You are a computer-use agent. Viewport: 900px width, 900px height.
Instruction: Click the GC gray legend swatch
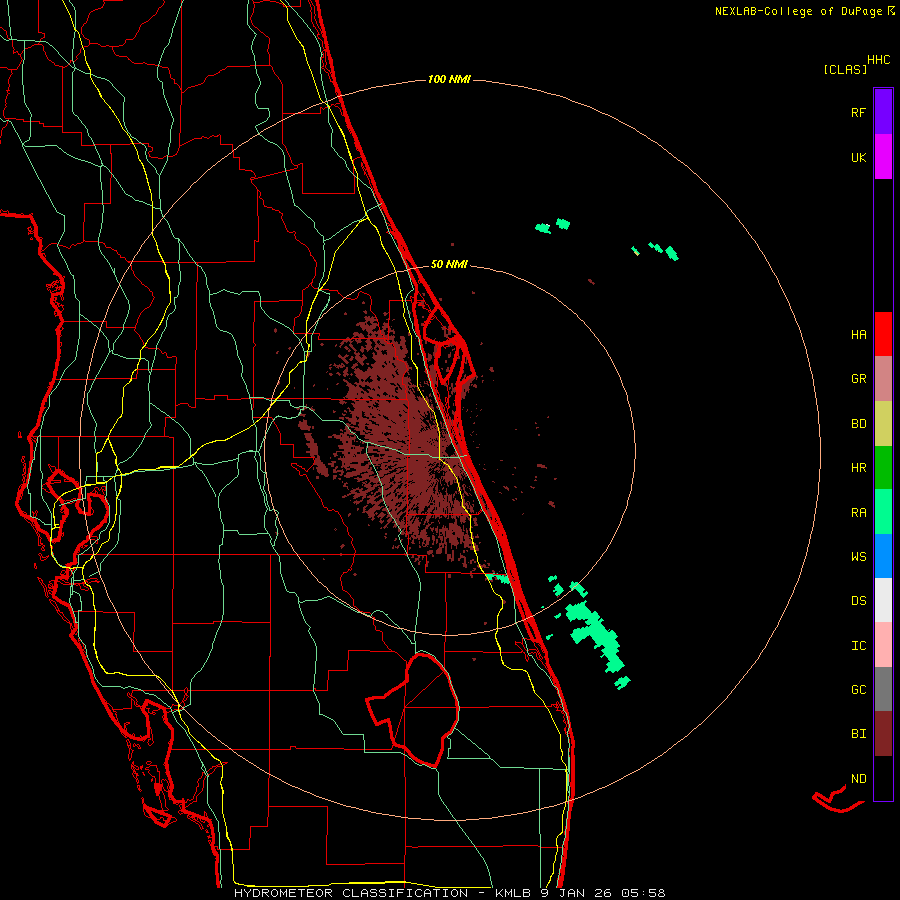[883, 689]
